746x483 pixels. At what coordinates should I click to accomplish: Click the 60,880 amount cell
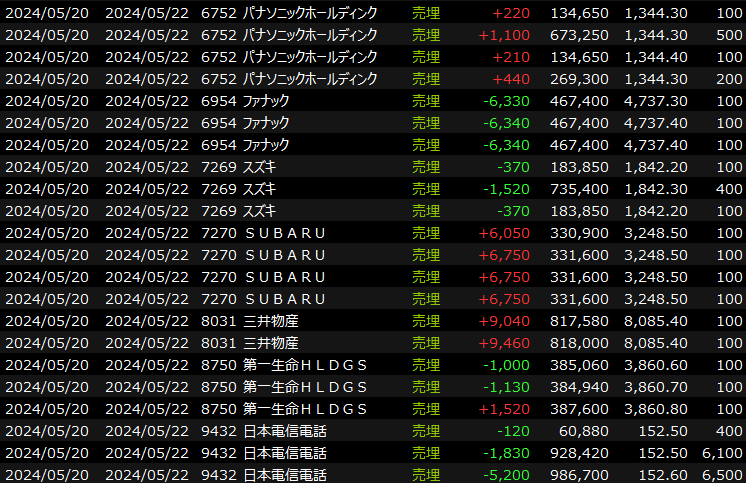[584, 431]
